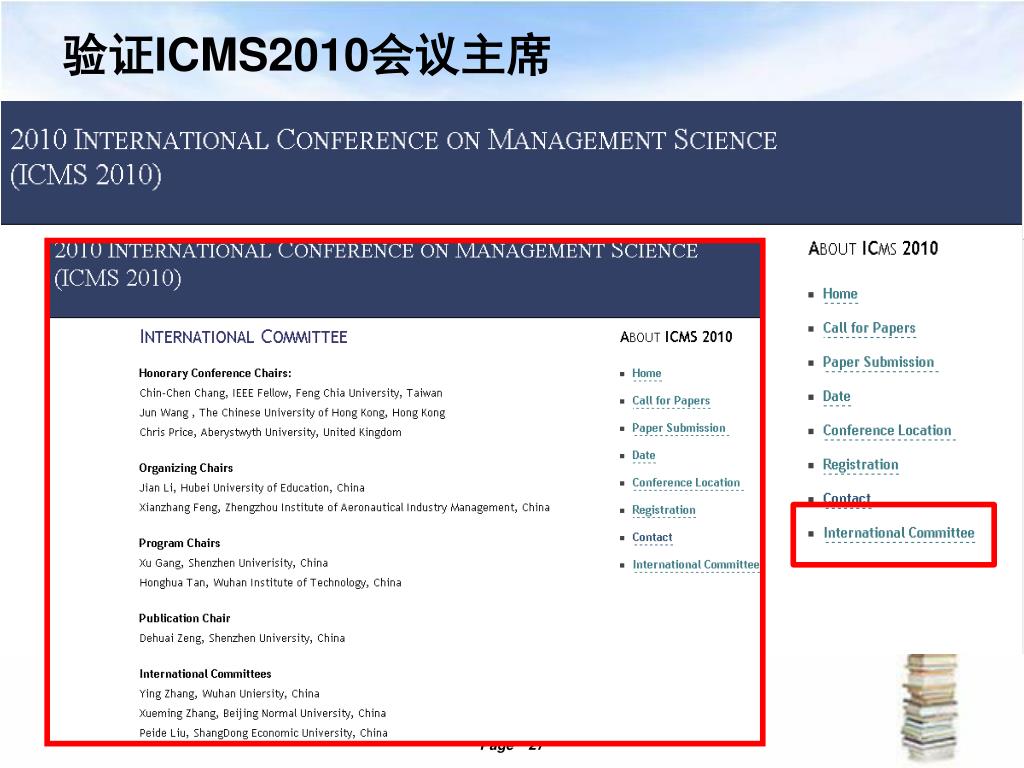Select the slide title 验证ICMS2010会议主席
Image resolution: width=1024 pixels, height=768 pixels.
coord(307,55)
